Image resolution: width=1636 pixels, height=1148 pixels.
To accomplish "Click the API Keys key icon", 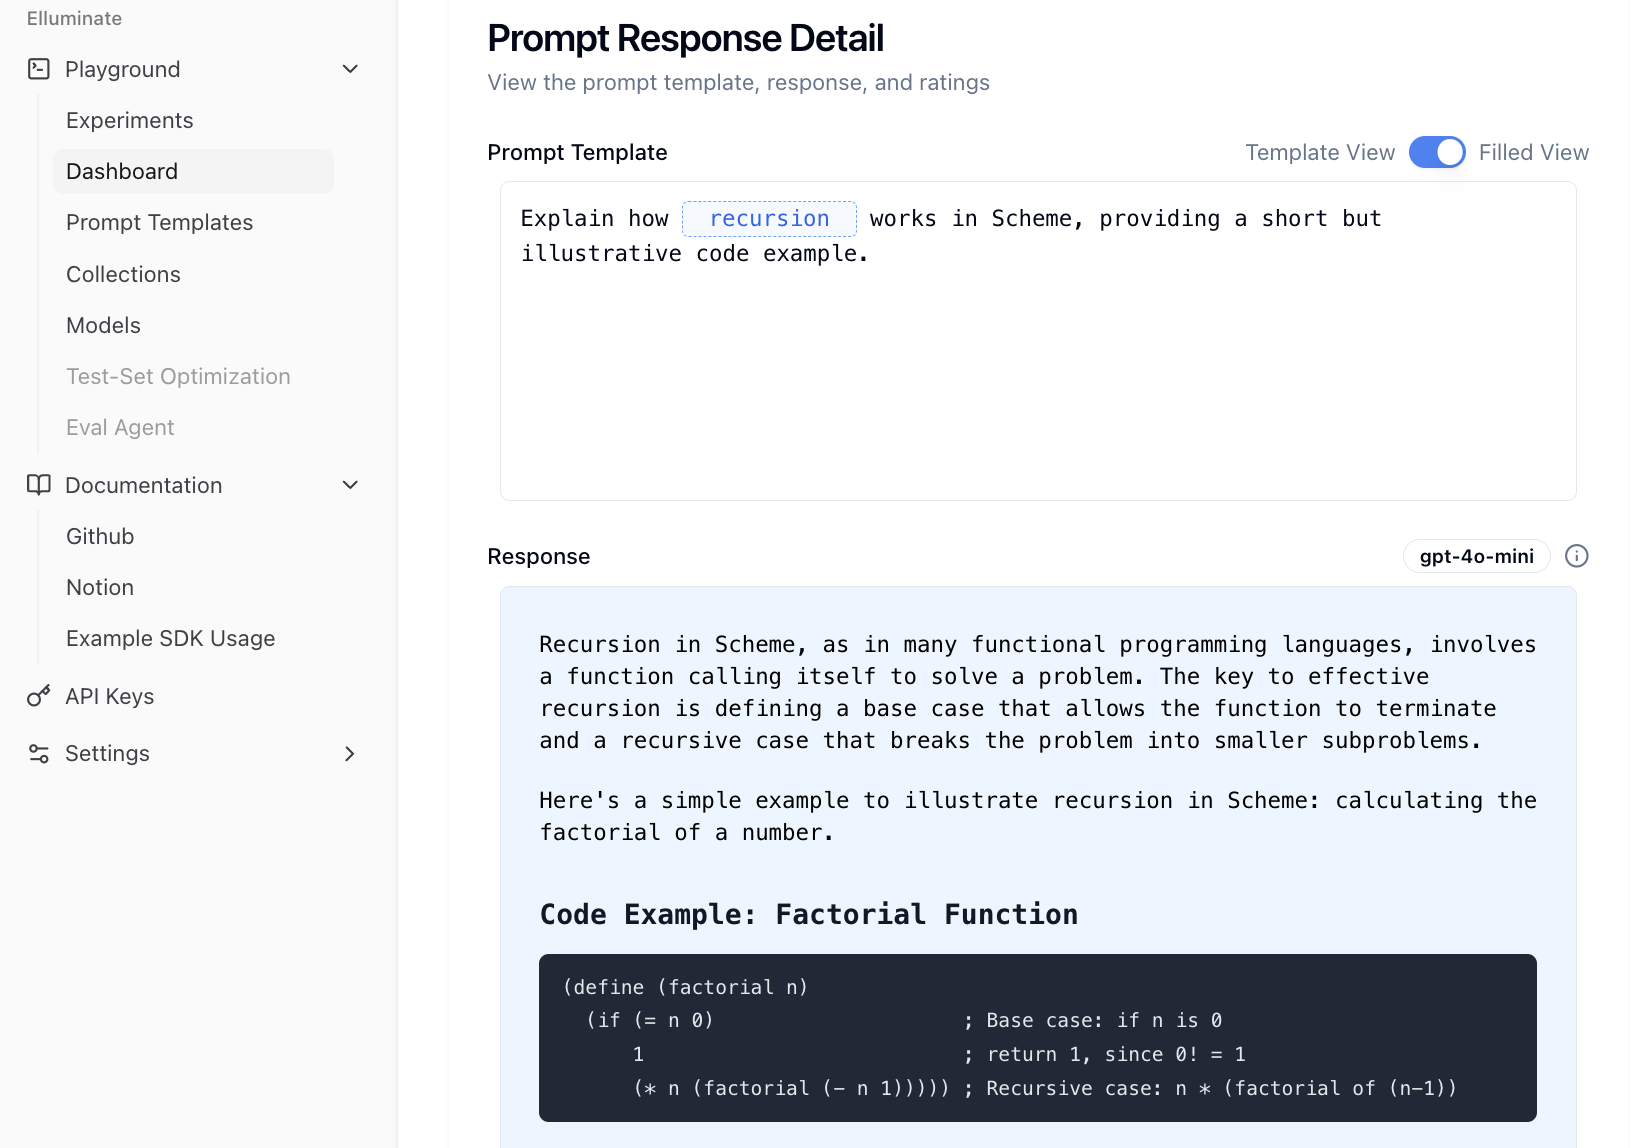I will pyautogui.click(x=39, y=696).
